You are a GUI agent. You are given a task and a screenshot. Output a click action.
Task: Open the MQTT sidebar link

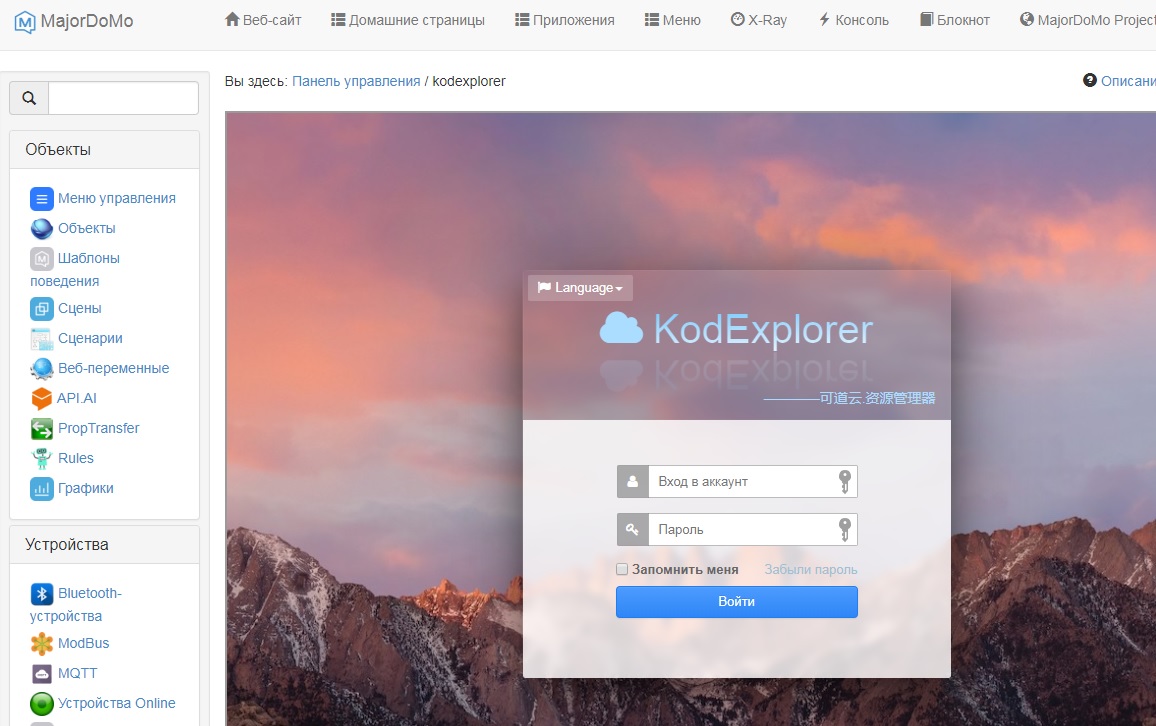77,674
